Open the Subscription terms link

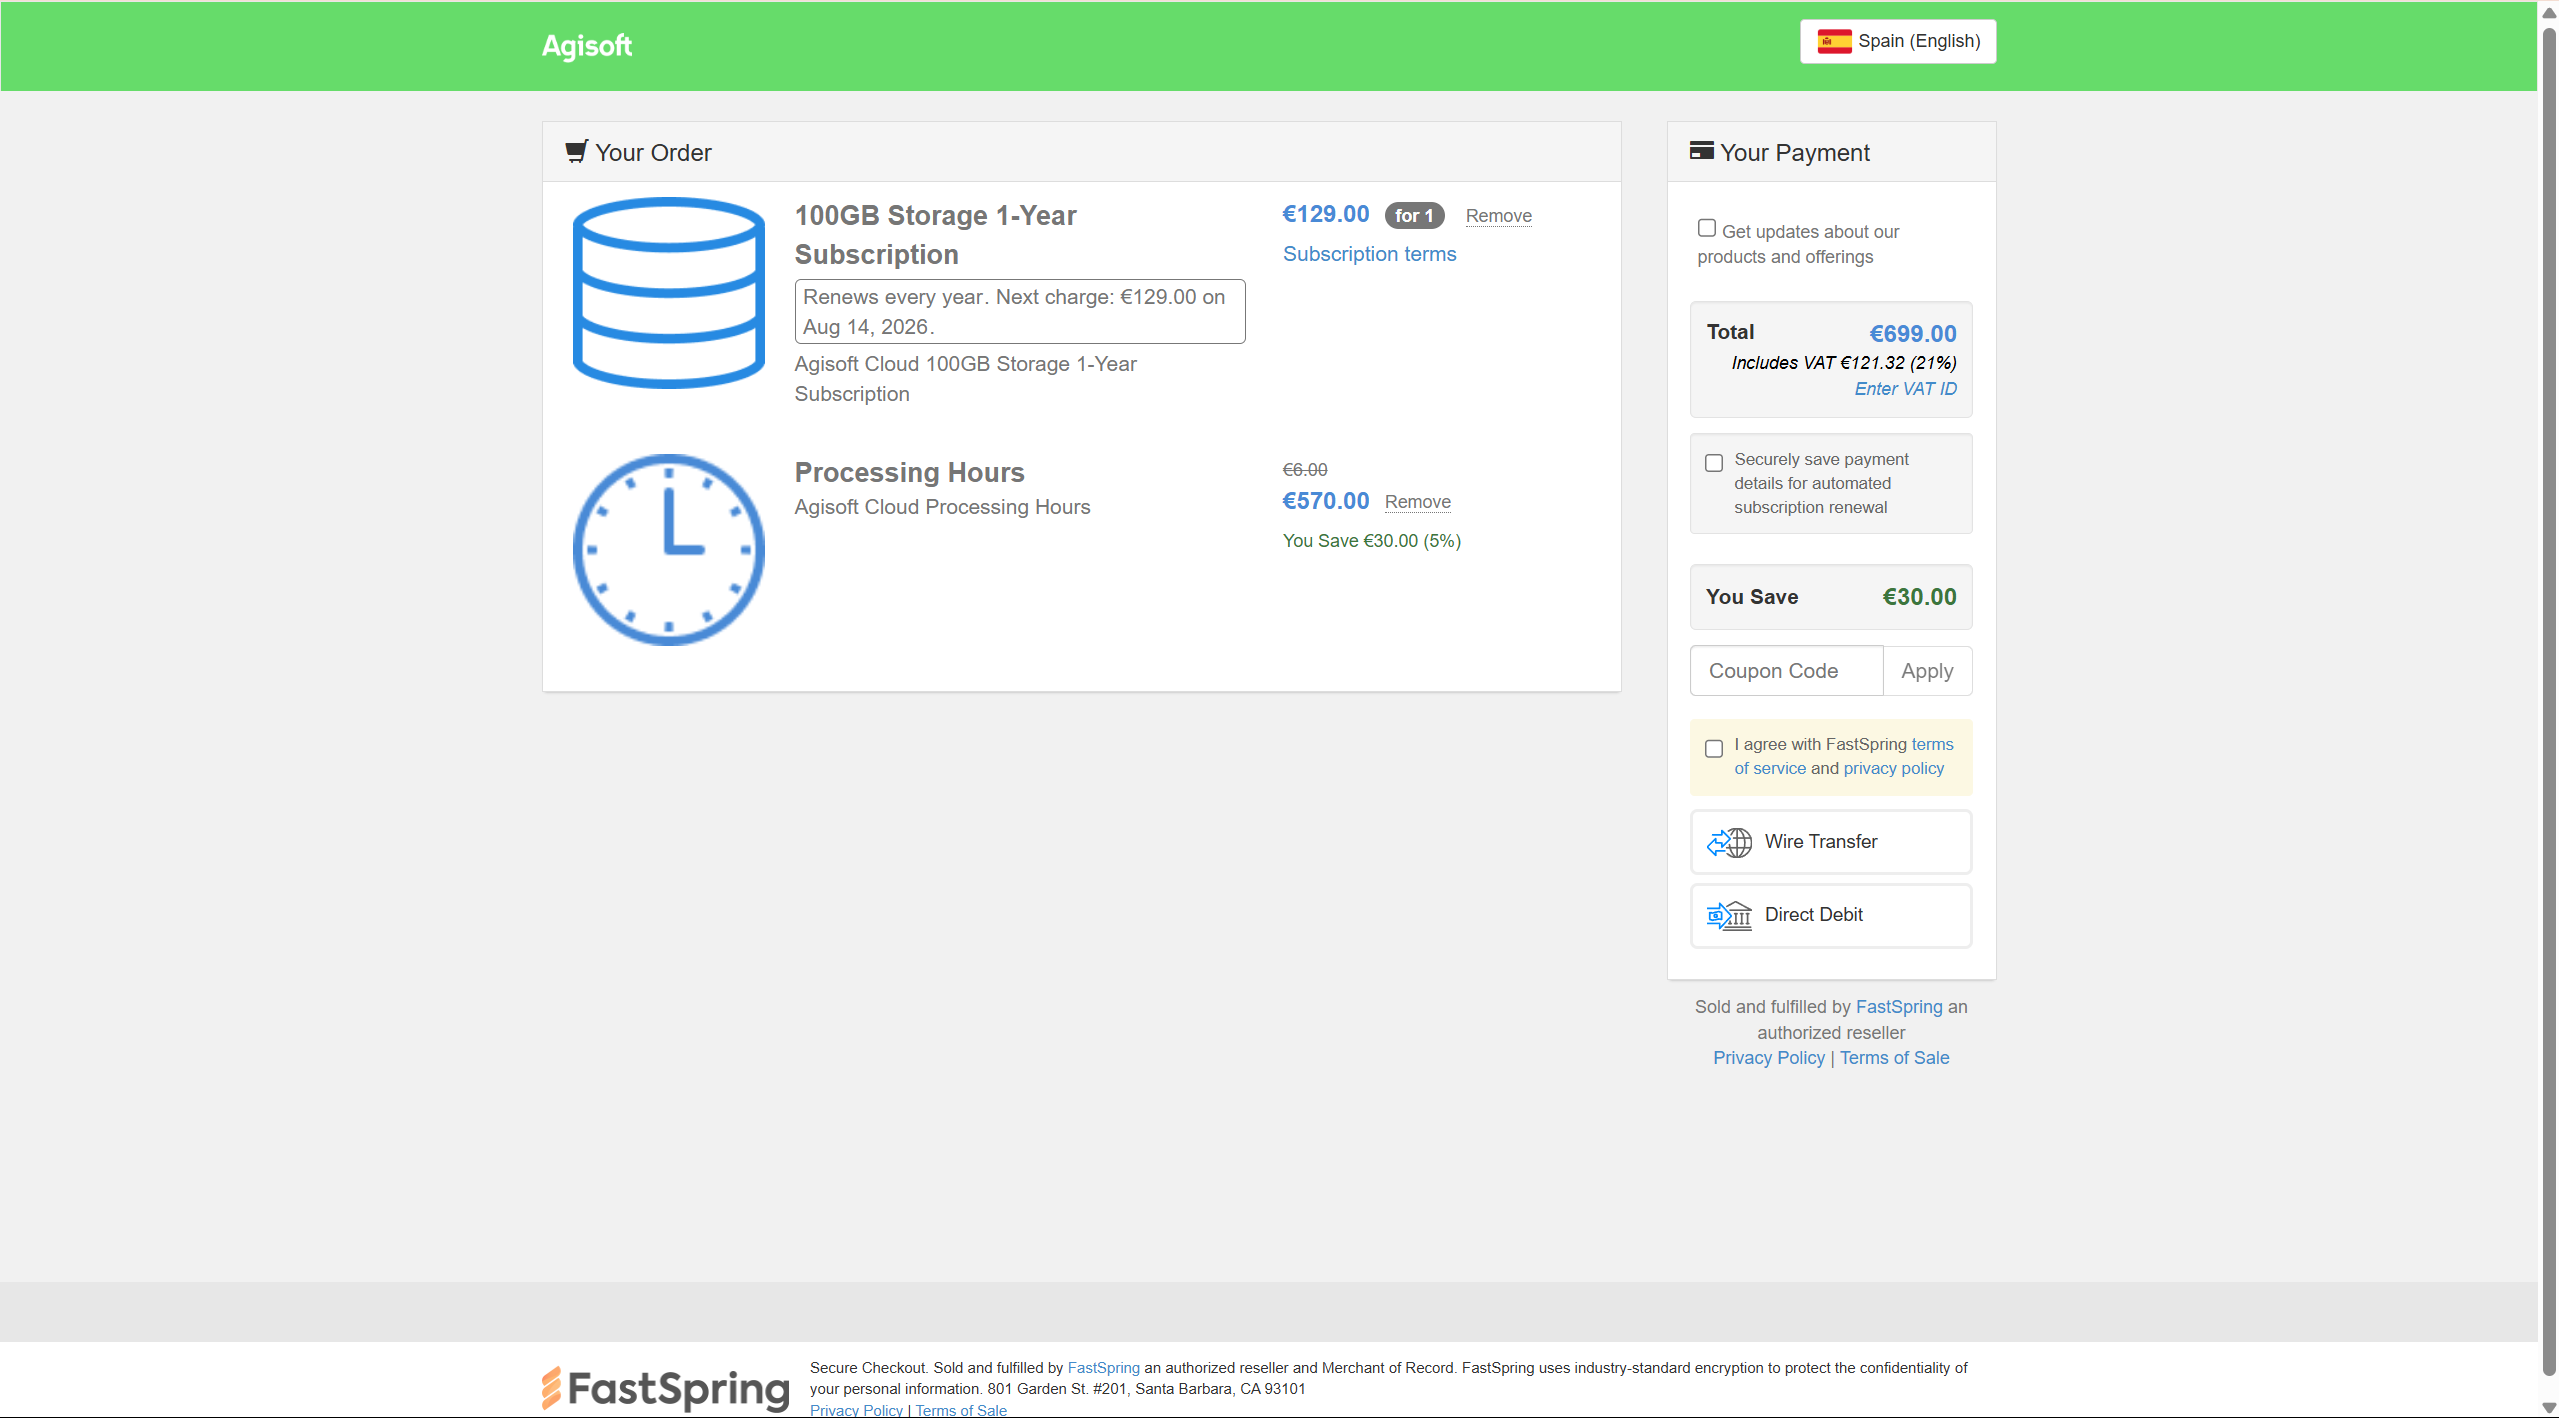1368,254
